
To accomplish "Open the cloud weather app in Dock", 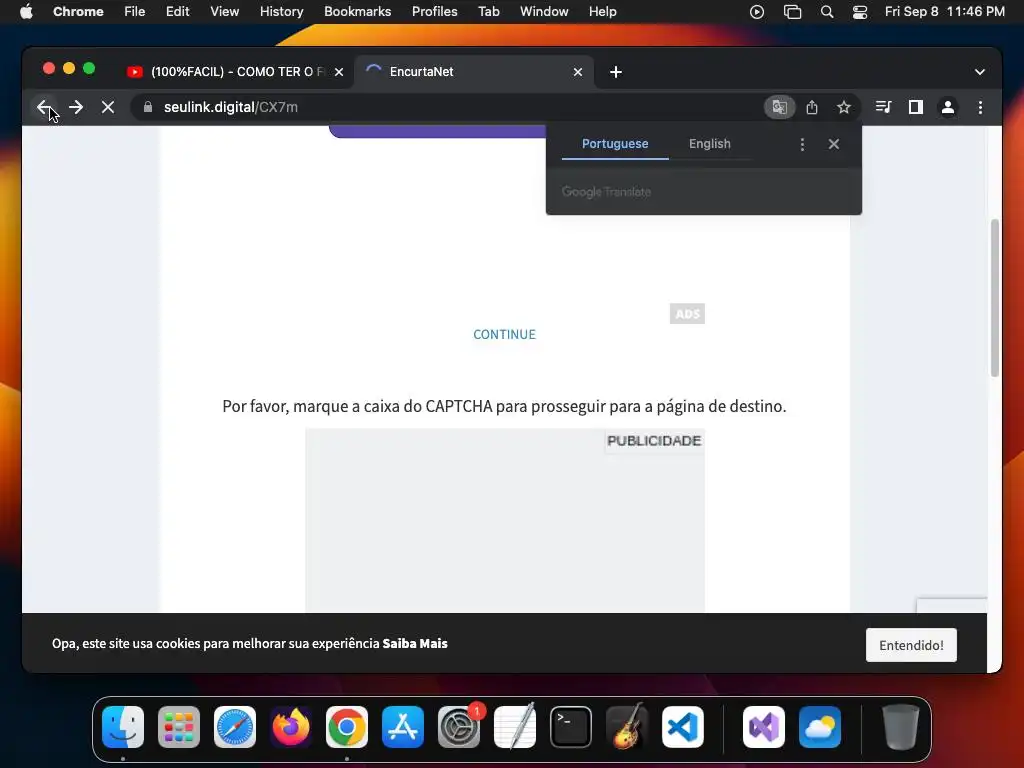I will click(x=820, y=727).
